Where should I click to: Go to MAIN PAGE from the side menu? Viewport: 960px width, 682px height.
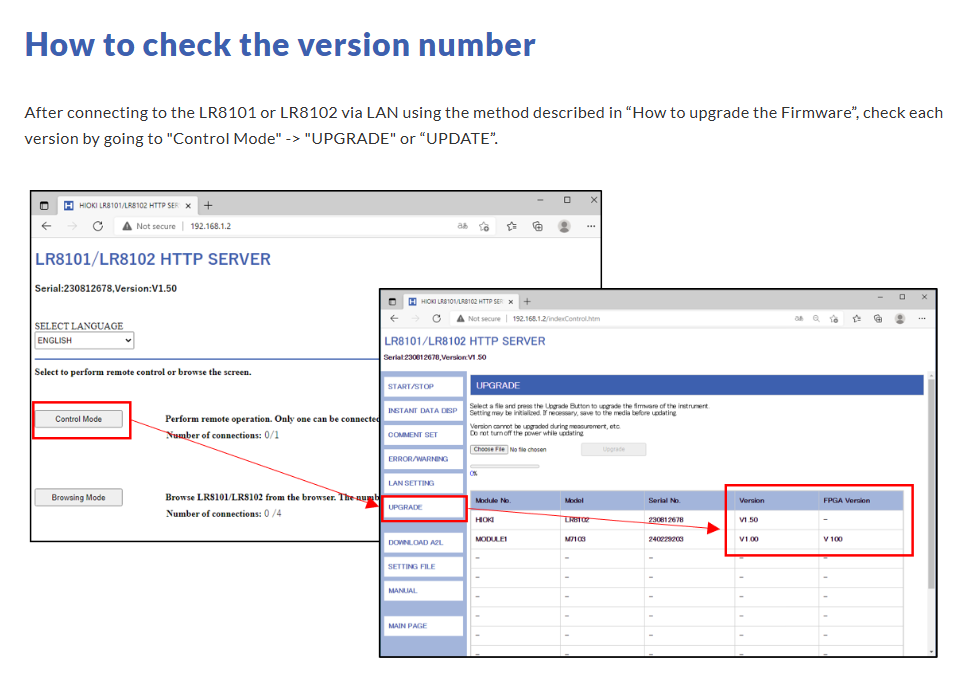[423, 626]
